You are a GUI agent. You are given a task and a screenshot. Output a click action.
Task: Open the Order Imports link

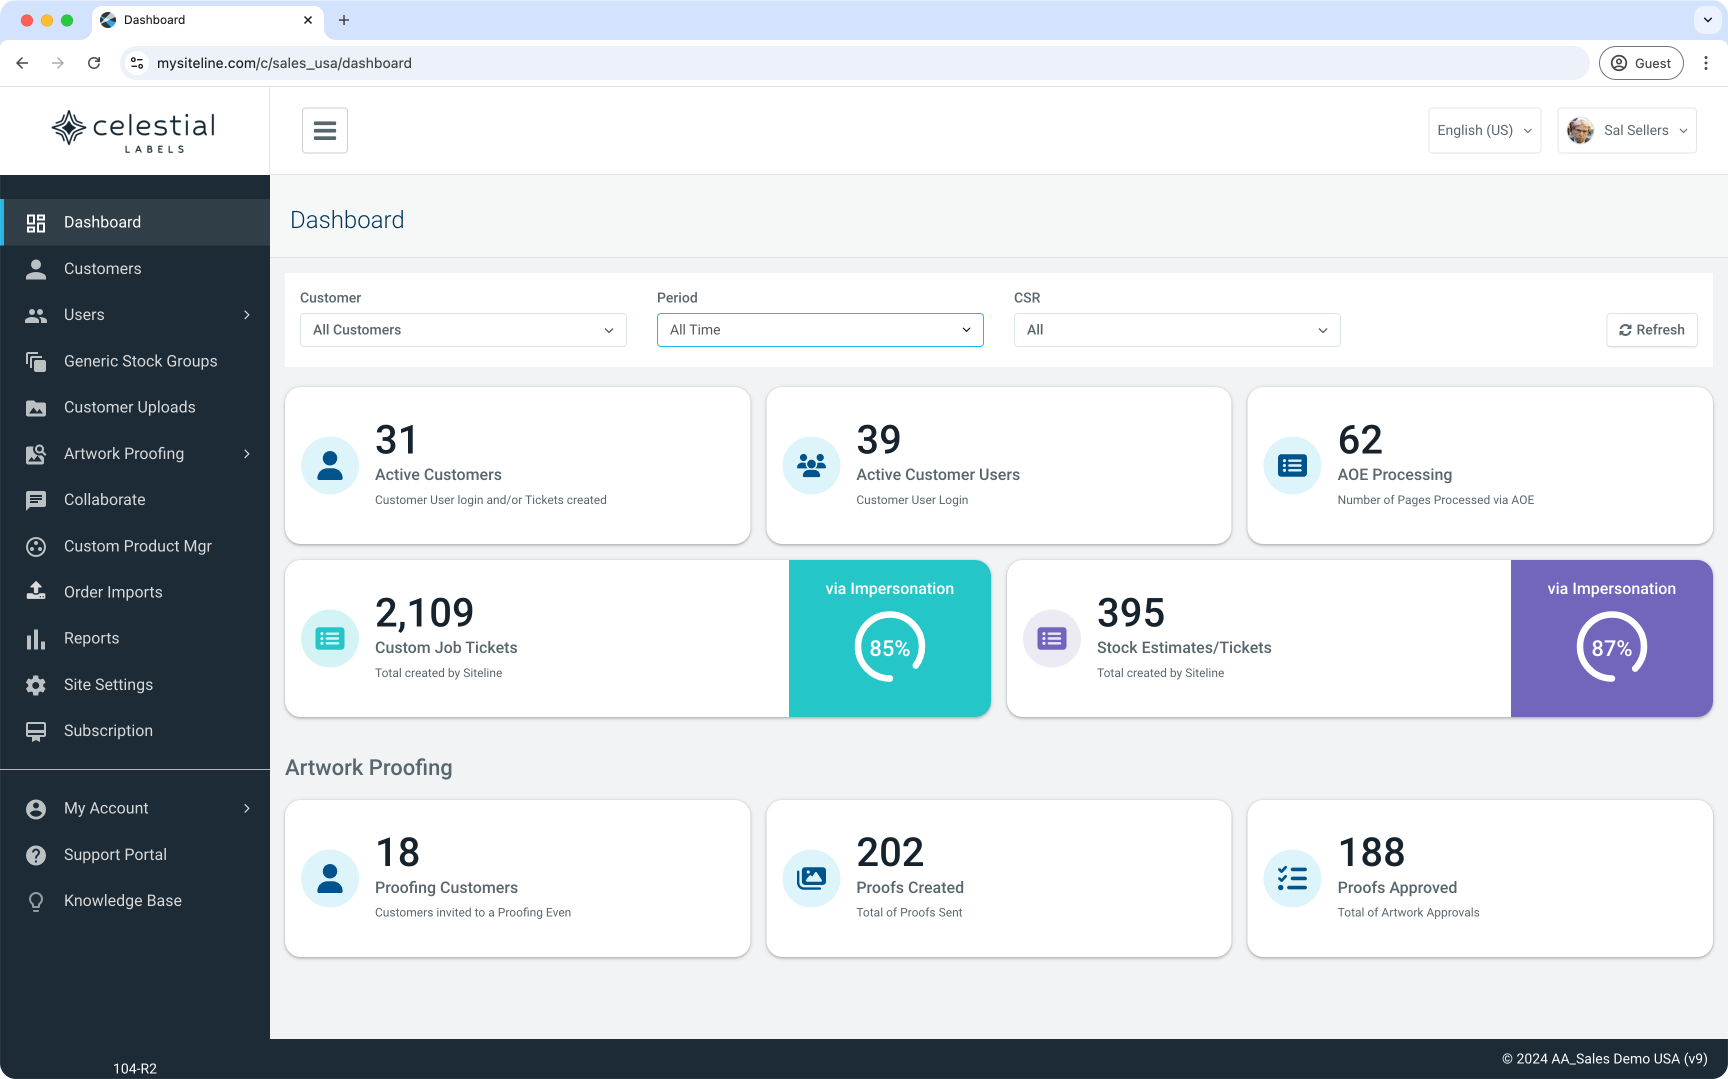(x=135, y=592)
